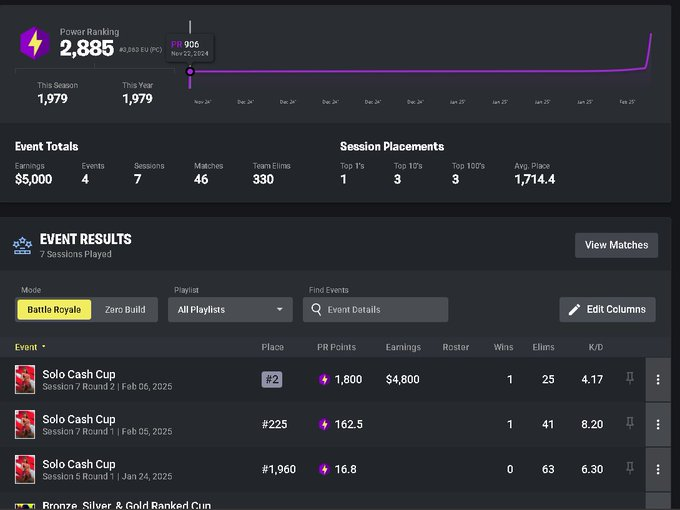Open Bronze, Silver & Gold Ranked Cup event

(x=127, y=505)
